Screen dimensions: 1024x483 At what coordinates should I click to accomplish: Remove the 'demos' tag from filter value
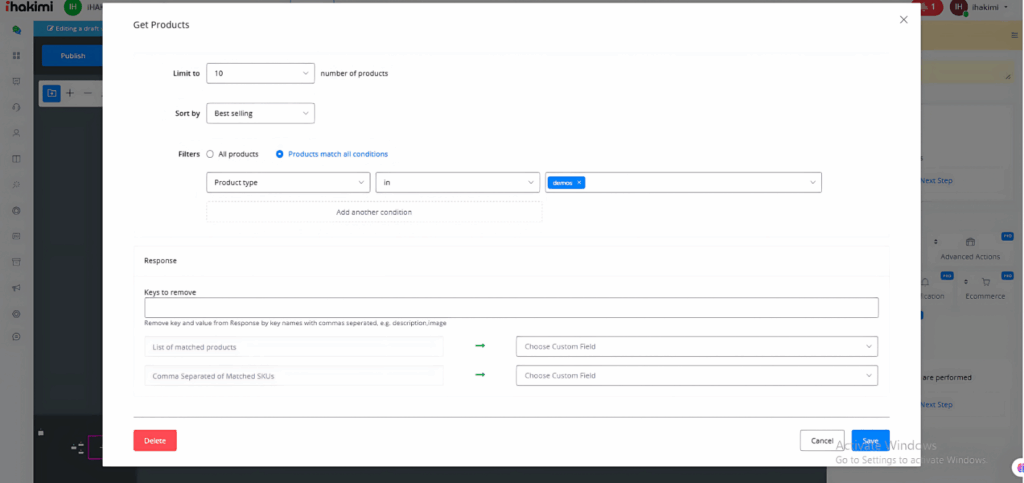coord(579,183)
